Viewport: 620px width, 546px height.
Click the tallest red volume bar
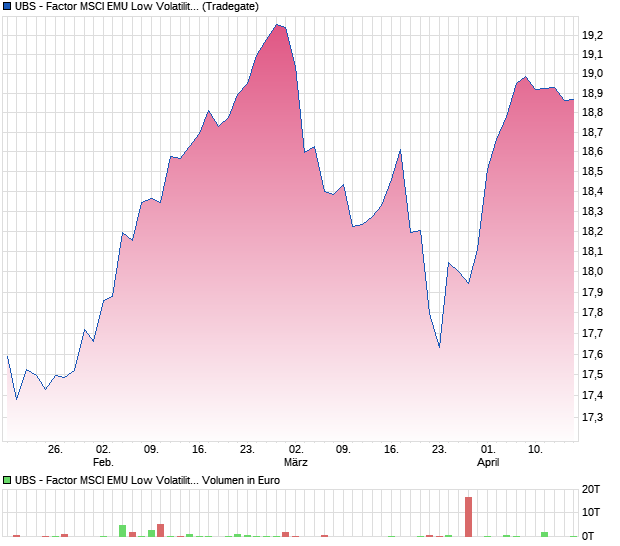469,517
